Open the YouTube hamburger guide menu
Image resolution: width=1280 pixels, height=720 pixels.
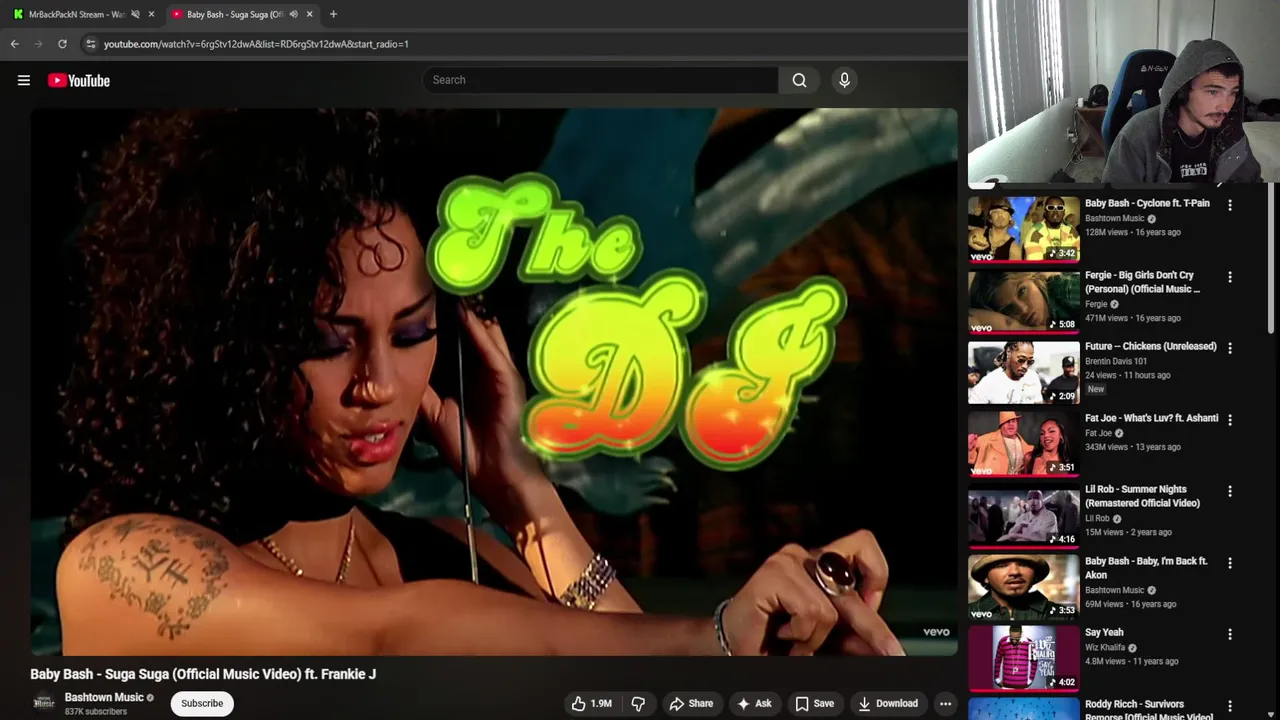coord(24,80)
